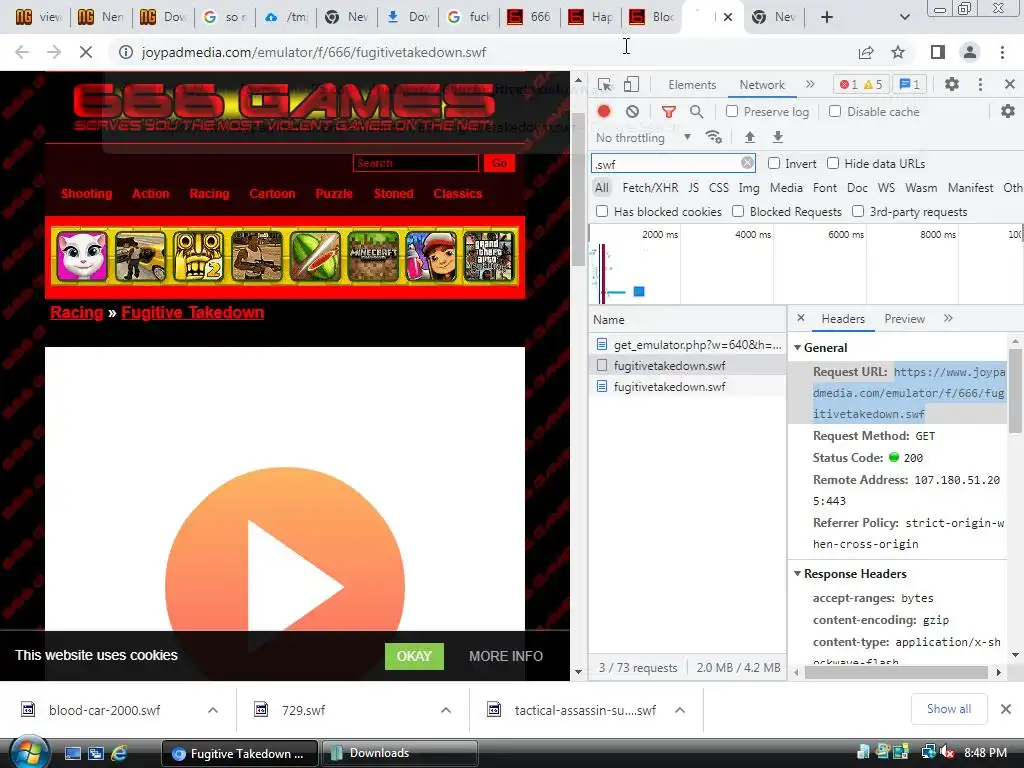Click the details pane vertical scrollbar
Viewport: 1024px width, 768px height.
[1015, 391]
